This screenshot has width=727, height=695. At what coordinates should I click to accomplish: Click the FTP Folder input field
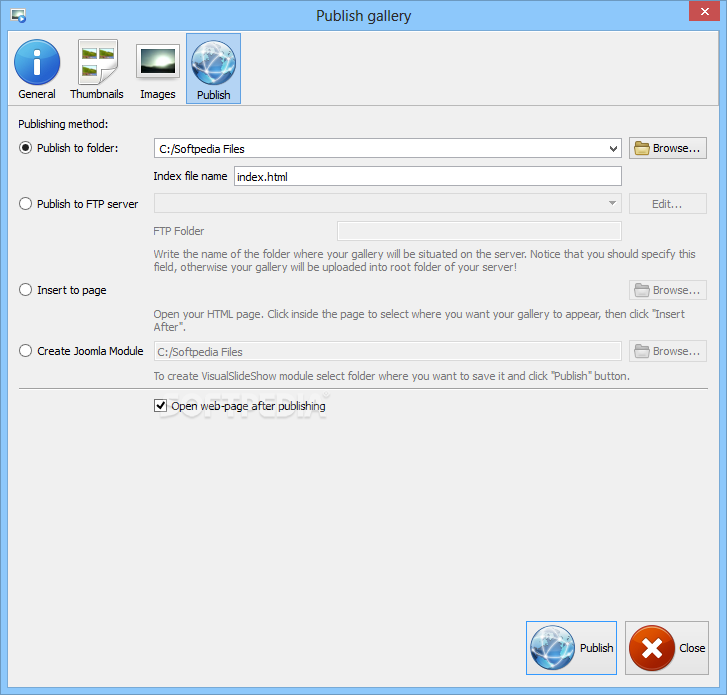[x=479, y=230]
